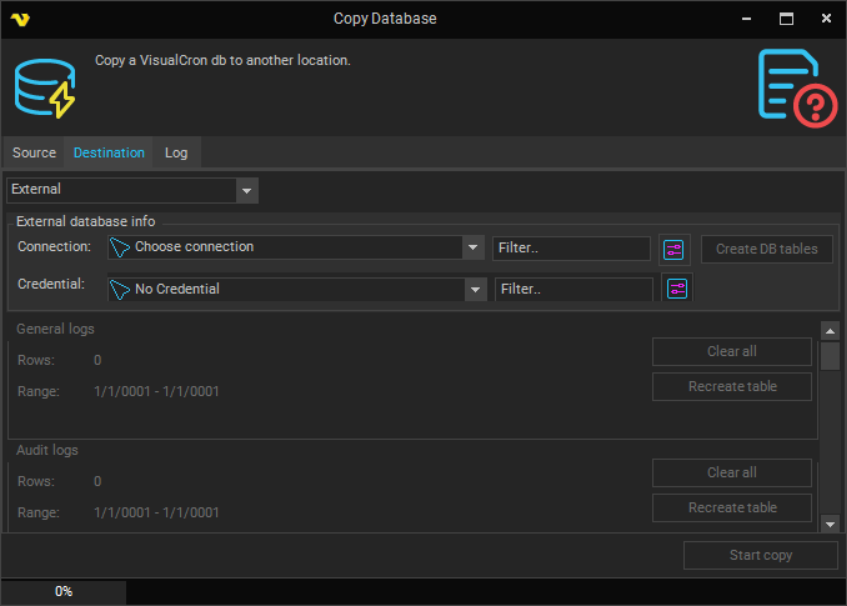The image size is (847, 606).
Task: Click the 0% progress bar
Action: (424, 591)
